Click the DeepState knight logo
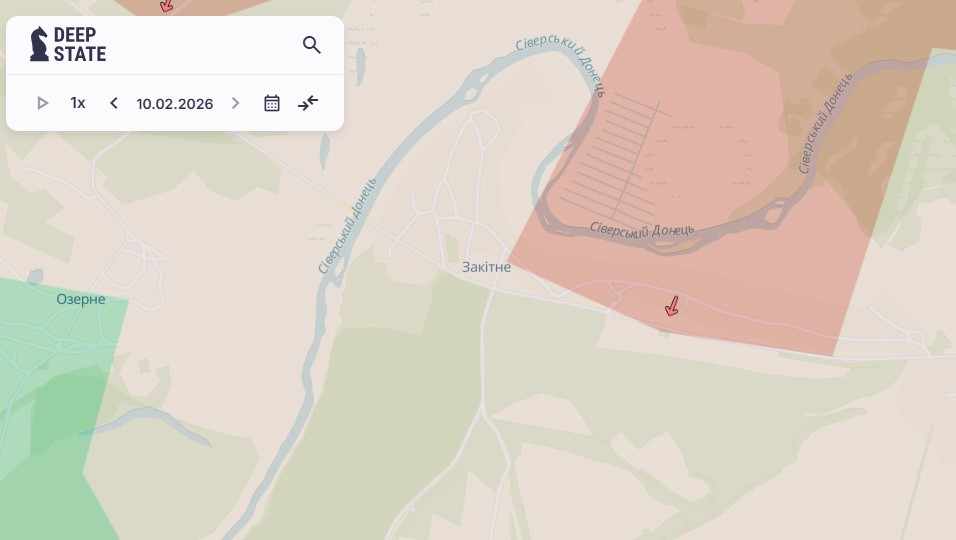Image resolution: width=956 pixels, height=540 pixels. click(x=39, y=44)
